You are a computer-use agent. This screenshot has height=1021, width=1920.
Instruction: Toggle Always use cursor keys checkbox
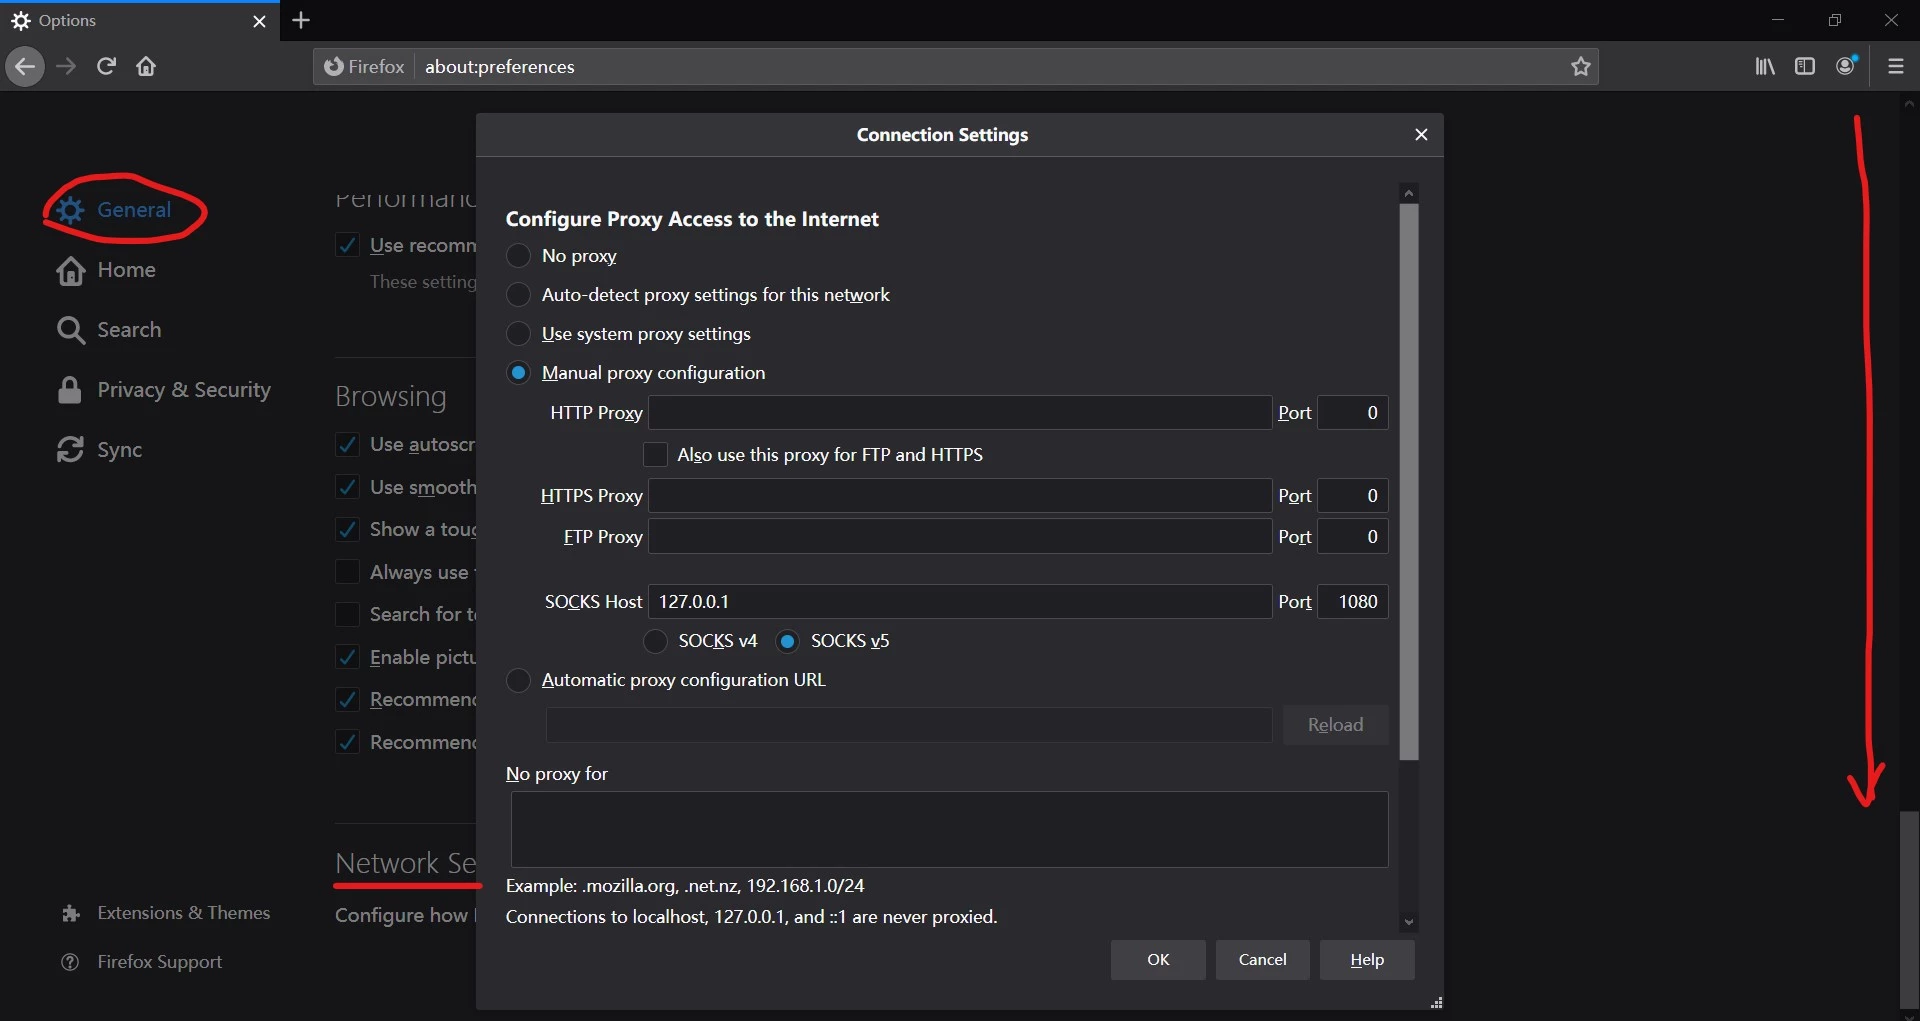(x=347, y=572)
